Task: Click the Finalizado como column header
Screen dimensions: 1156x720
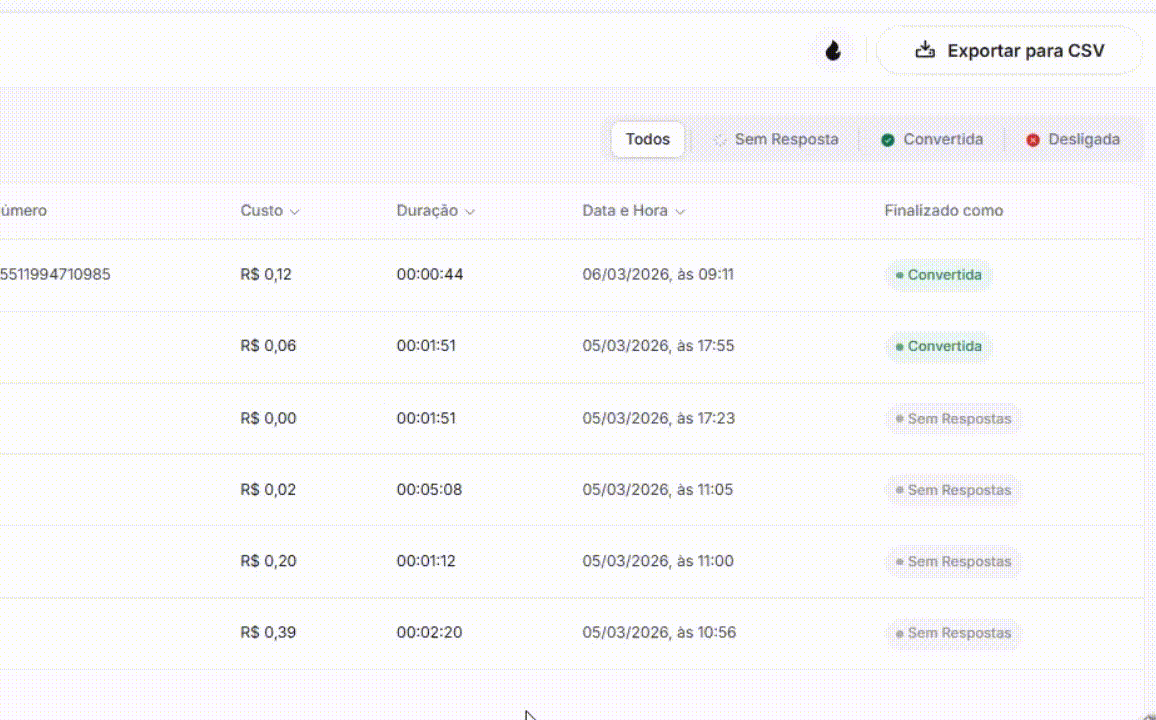Action: coord(944,211)
